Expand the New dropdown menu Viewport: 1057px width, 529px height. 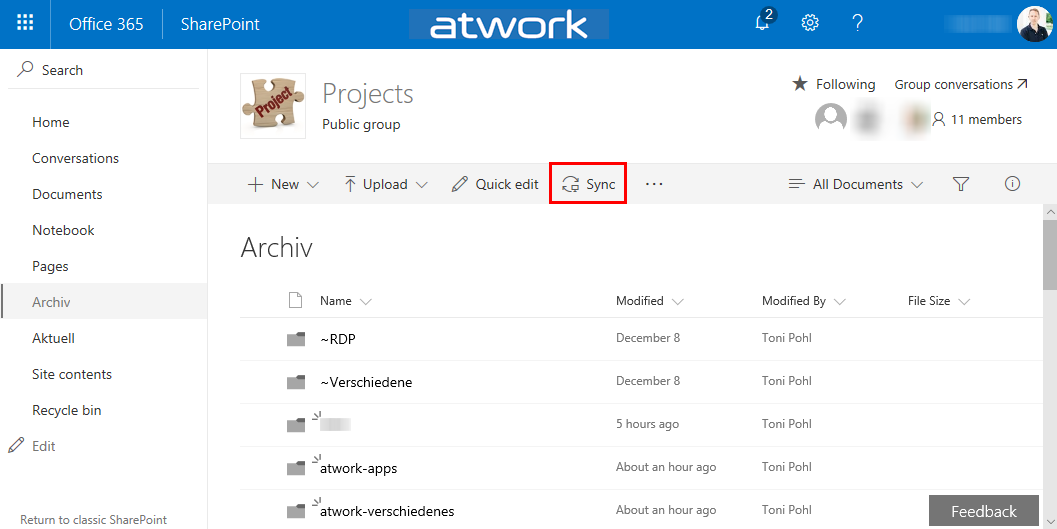point(283,184)
